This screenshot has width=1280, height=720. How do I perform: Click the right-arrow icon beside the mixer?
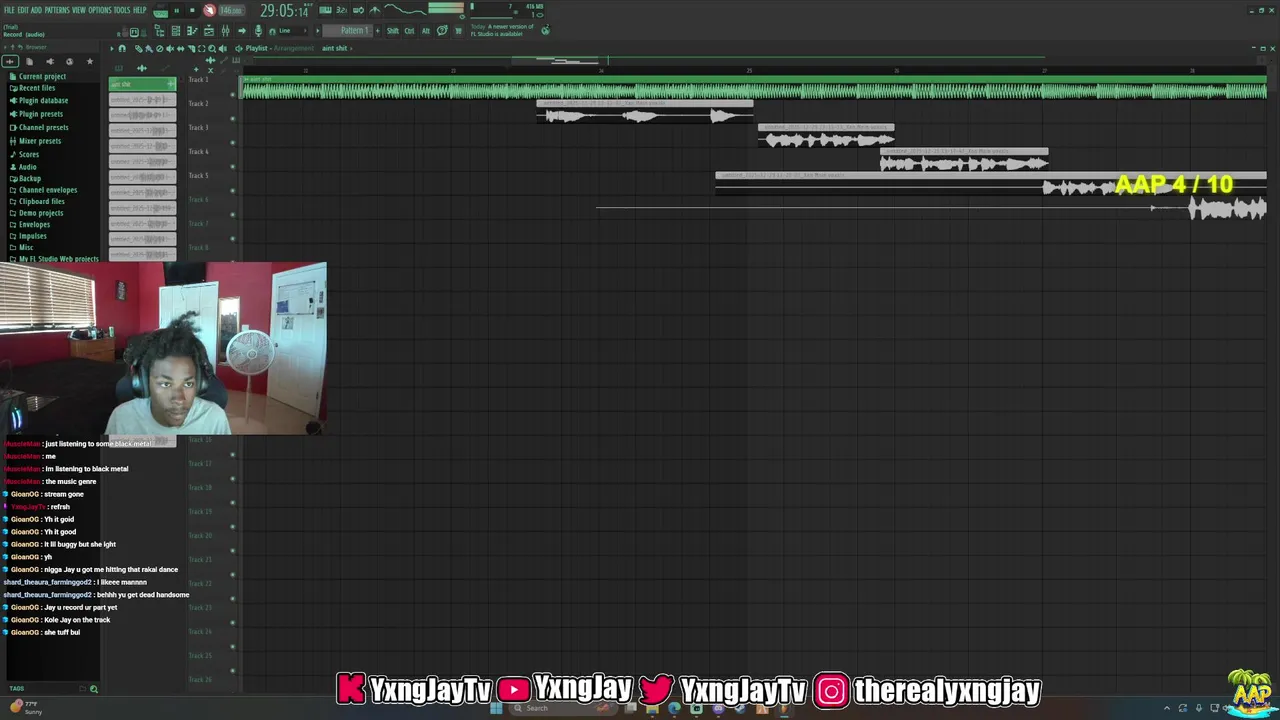242,31
